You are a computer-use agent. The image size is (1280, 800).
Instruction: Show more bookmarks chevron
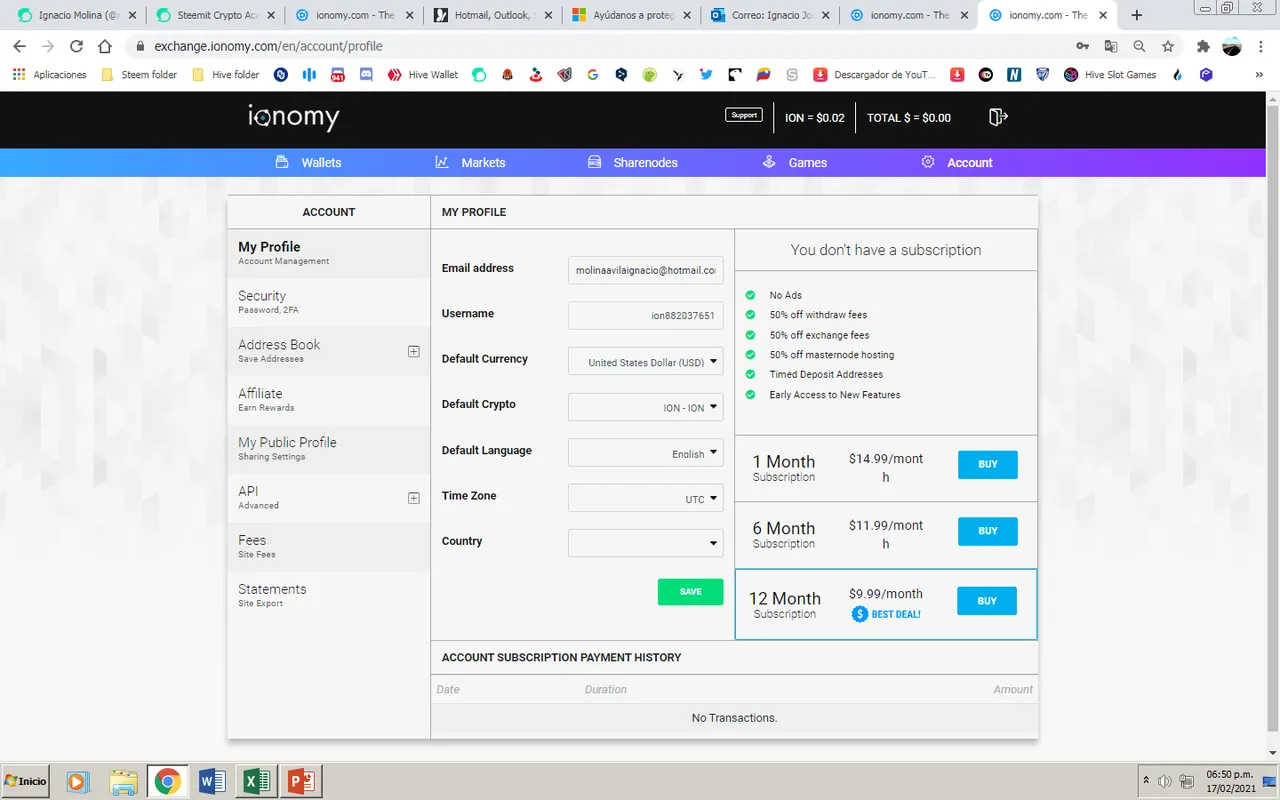point(1259,75)
